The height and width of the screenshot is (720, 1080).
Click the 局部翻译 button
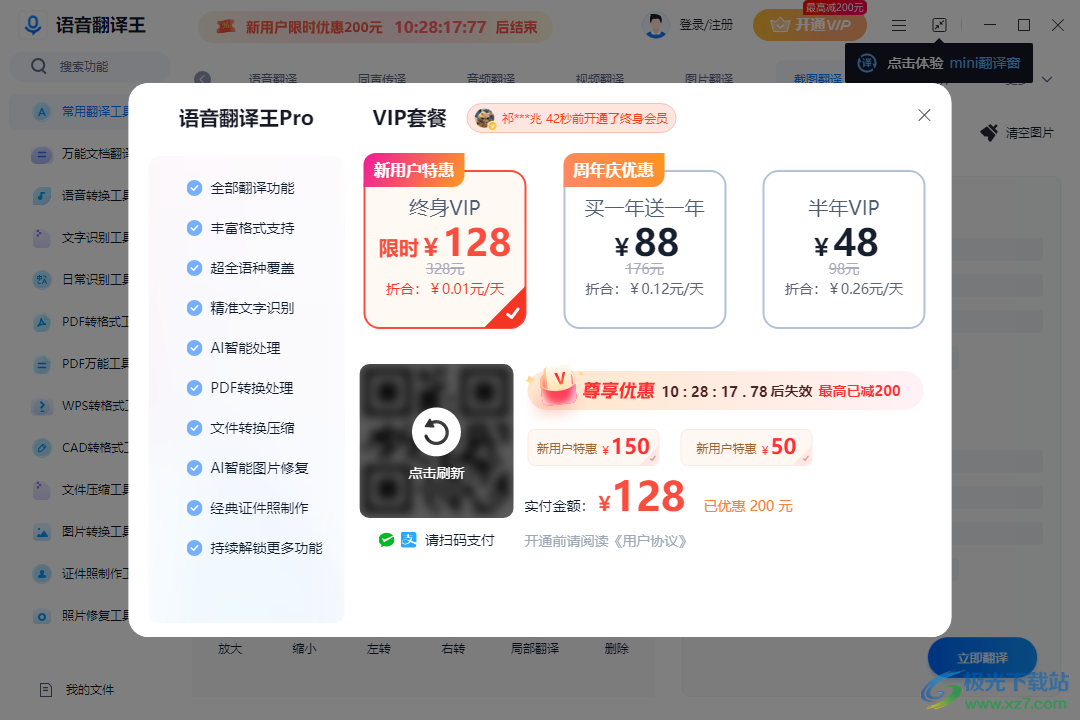pyautogui.click(x=534, y=648)
